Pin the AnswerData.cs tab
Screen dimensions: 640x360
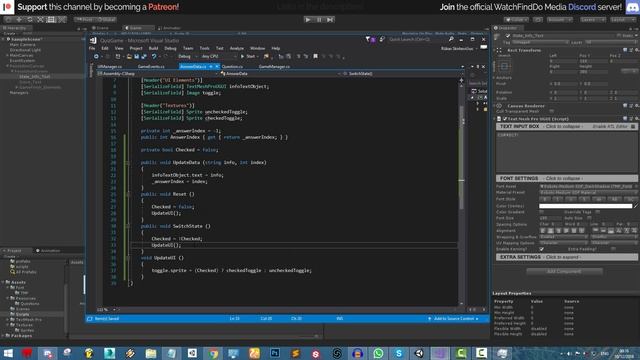pyautogui.click(x=211, y=67)
